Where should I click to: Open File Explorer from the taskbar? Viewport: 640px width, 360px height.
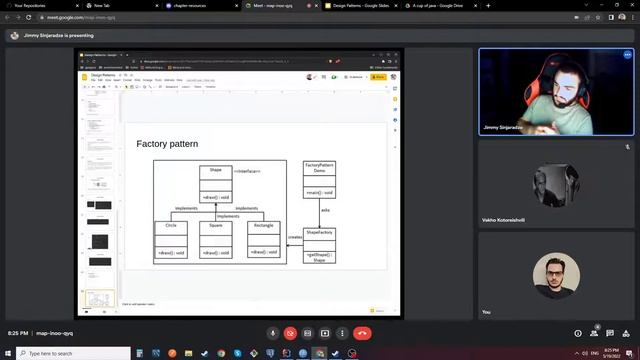coord(189,353)
